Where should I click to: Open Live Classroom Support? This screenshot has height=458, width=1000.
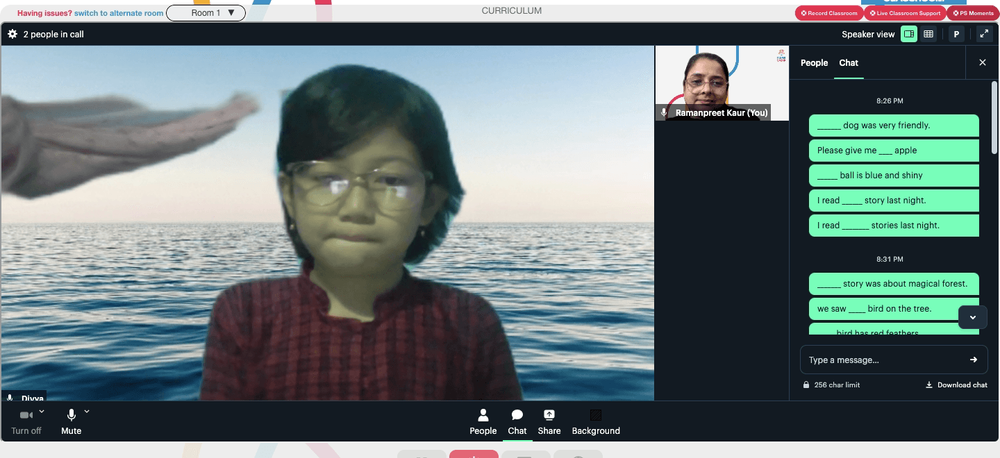(904, 13)
